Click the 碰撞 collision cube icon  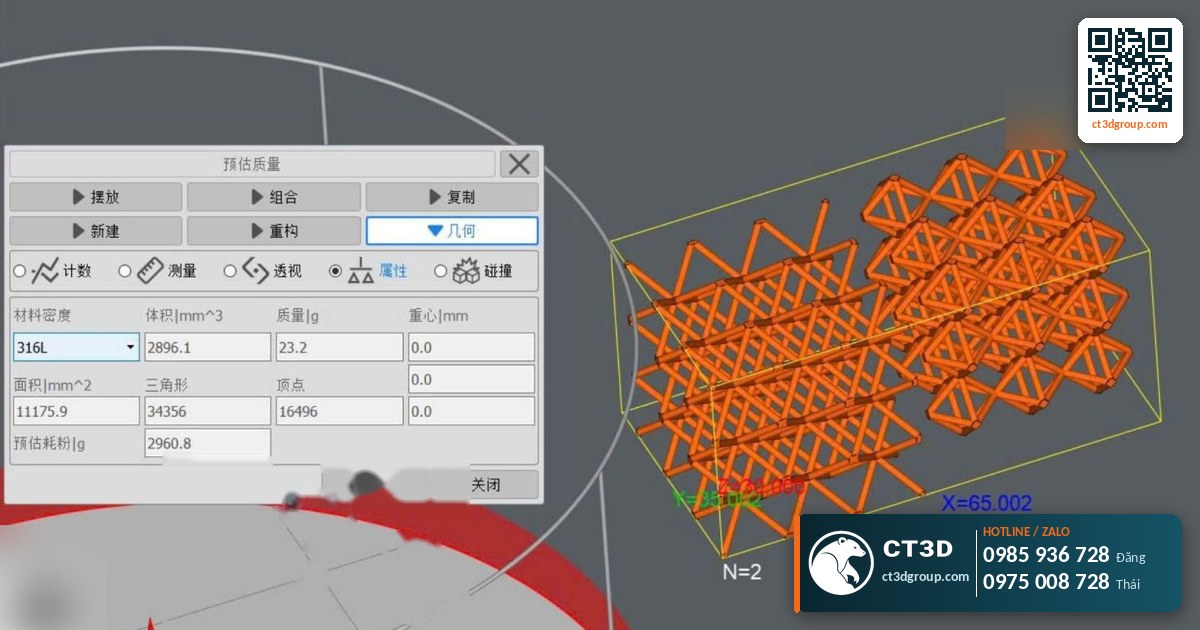coord(466,270)
